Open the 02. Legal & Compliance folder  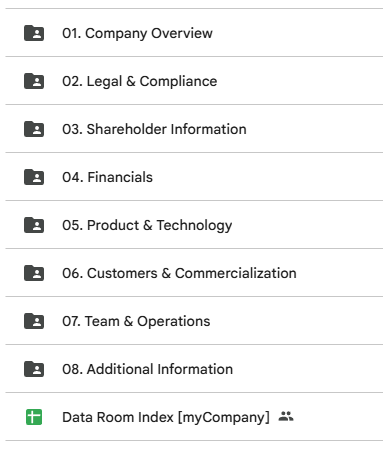pyautogui.click(x=140, y=81)
